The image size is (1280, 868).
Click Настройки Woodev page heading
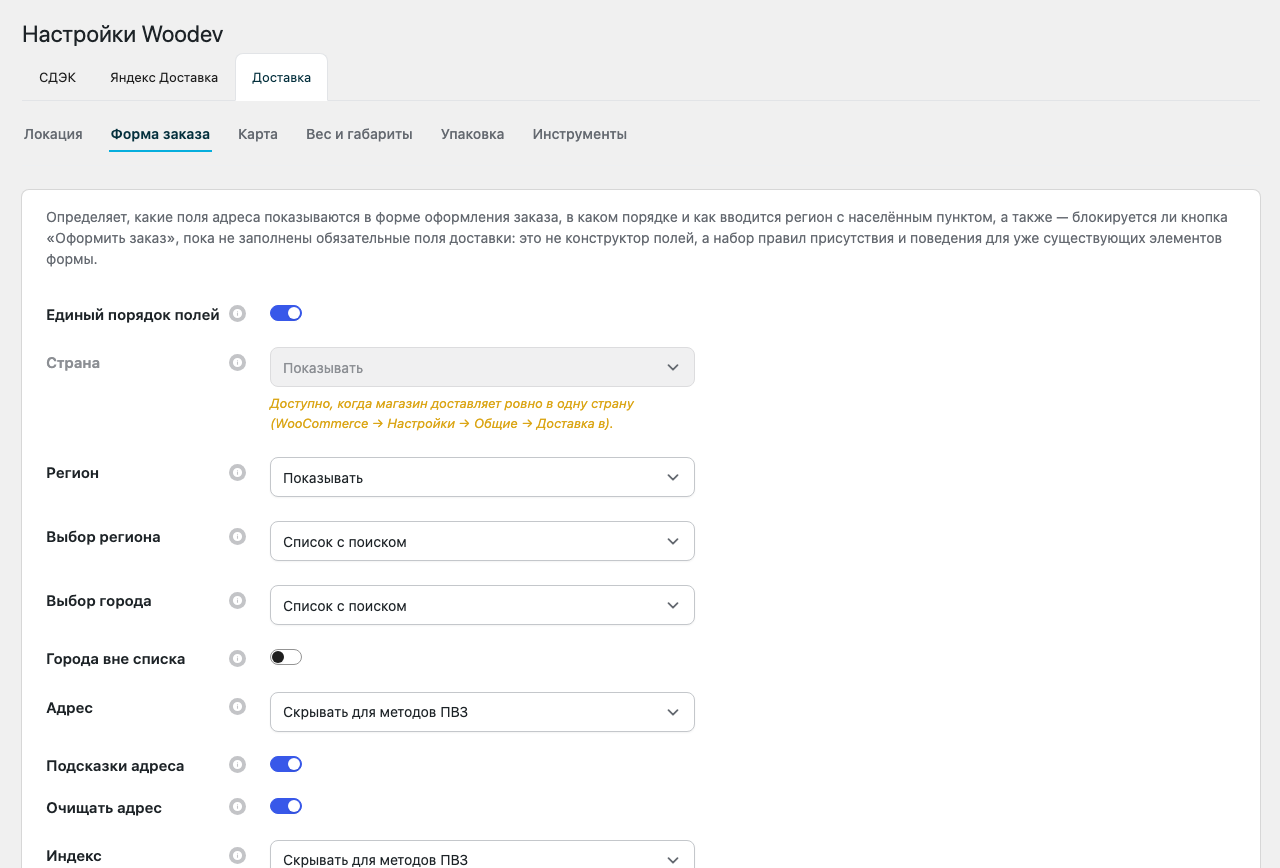(x=122, y=34)
